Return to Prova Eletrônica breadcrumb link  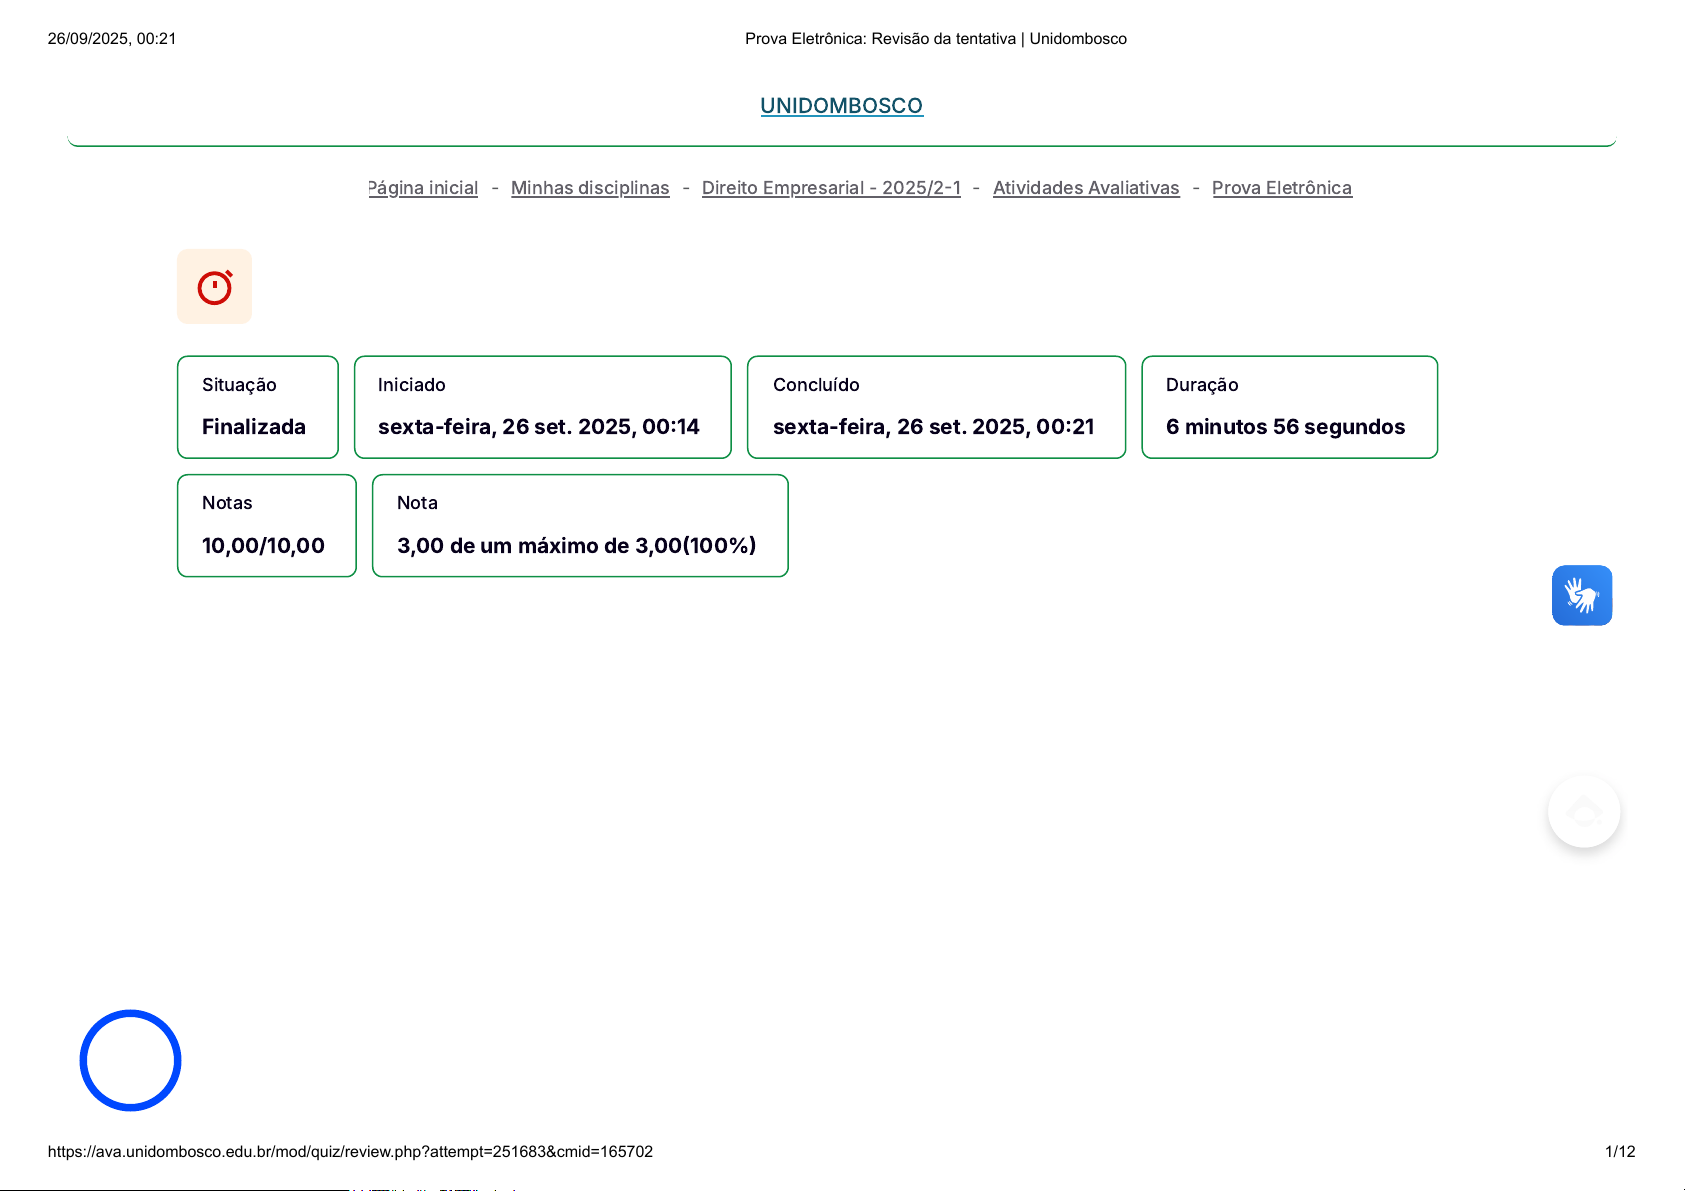tap(1281, 188)
